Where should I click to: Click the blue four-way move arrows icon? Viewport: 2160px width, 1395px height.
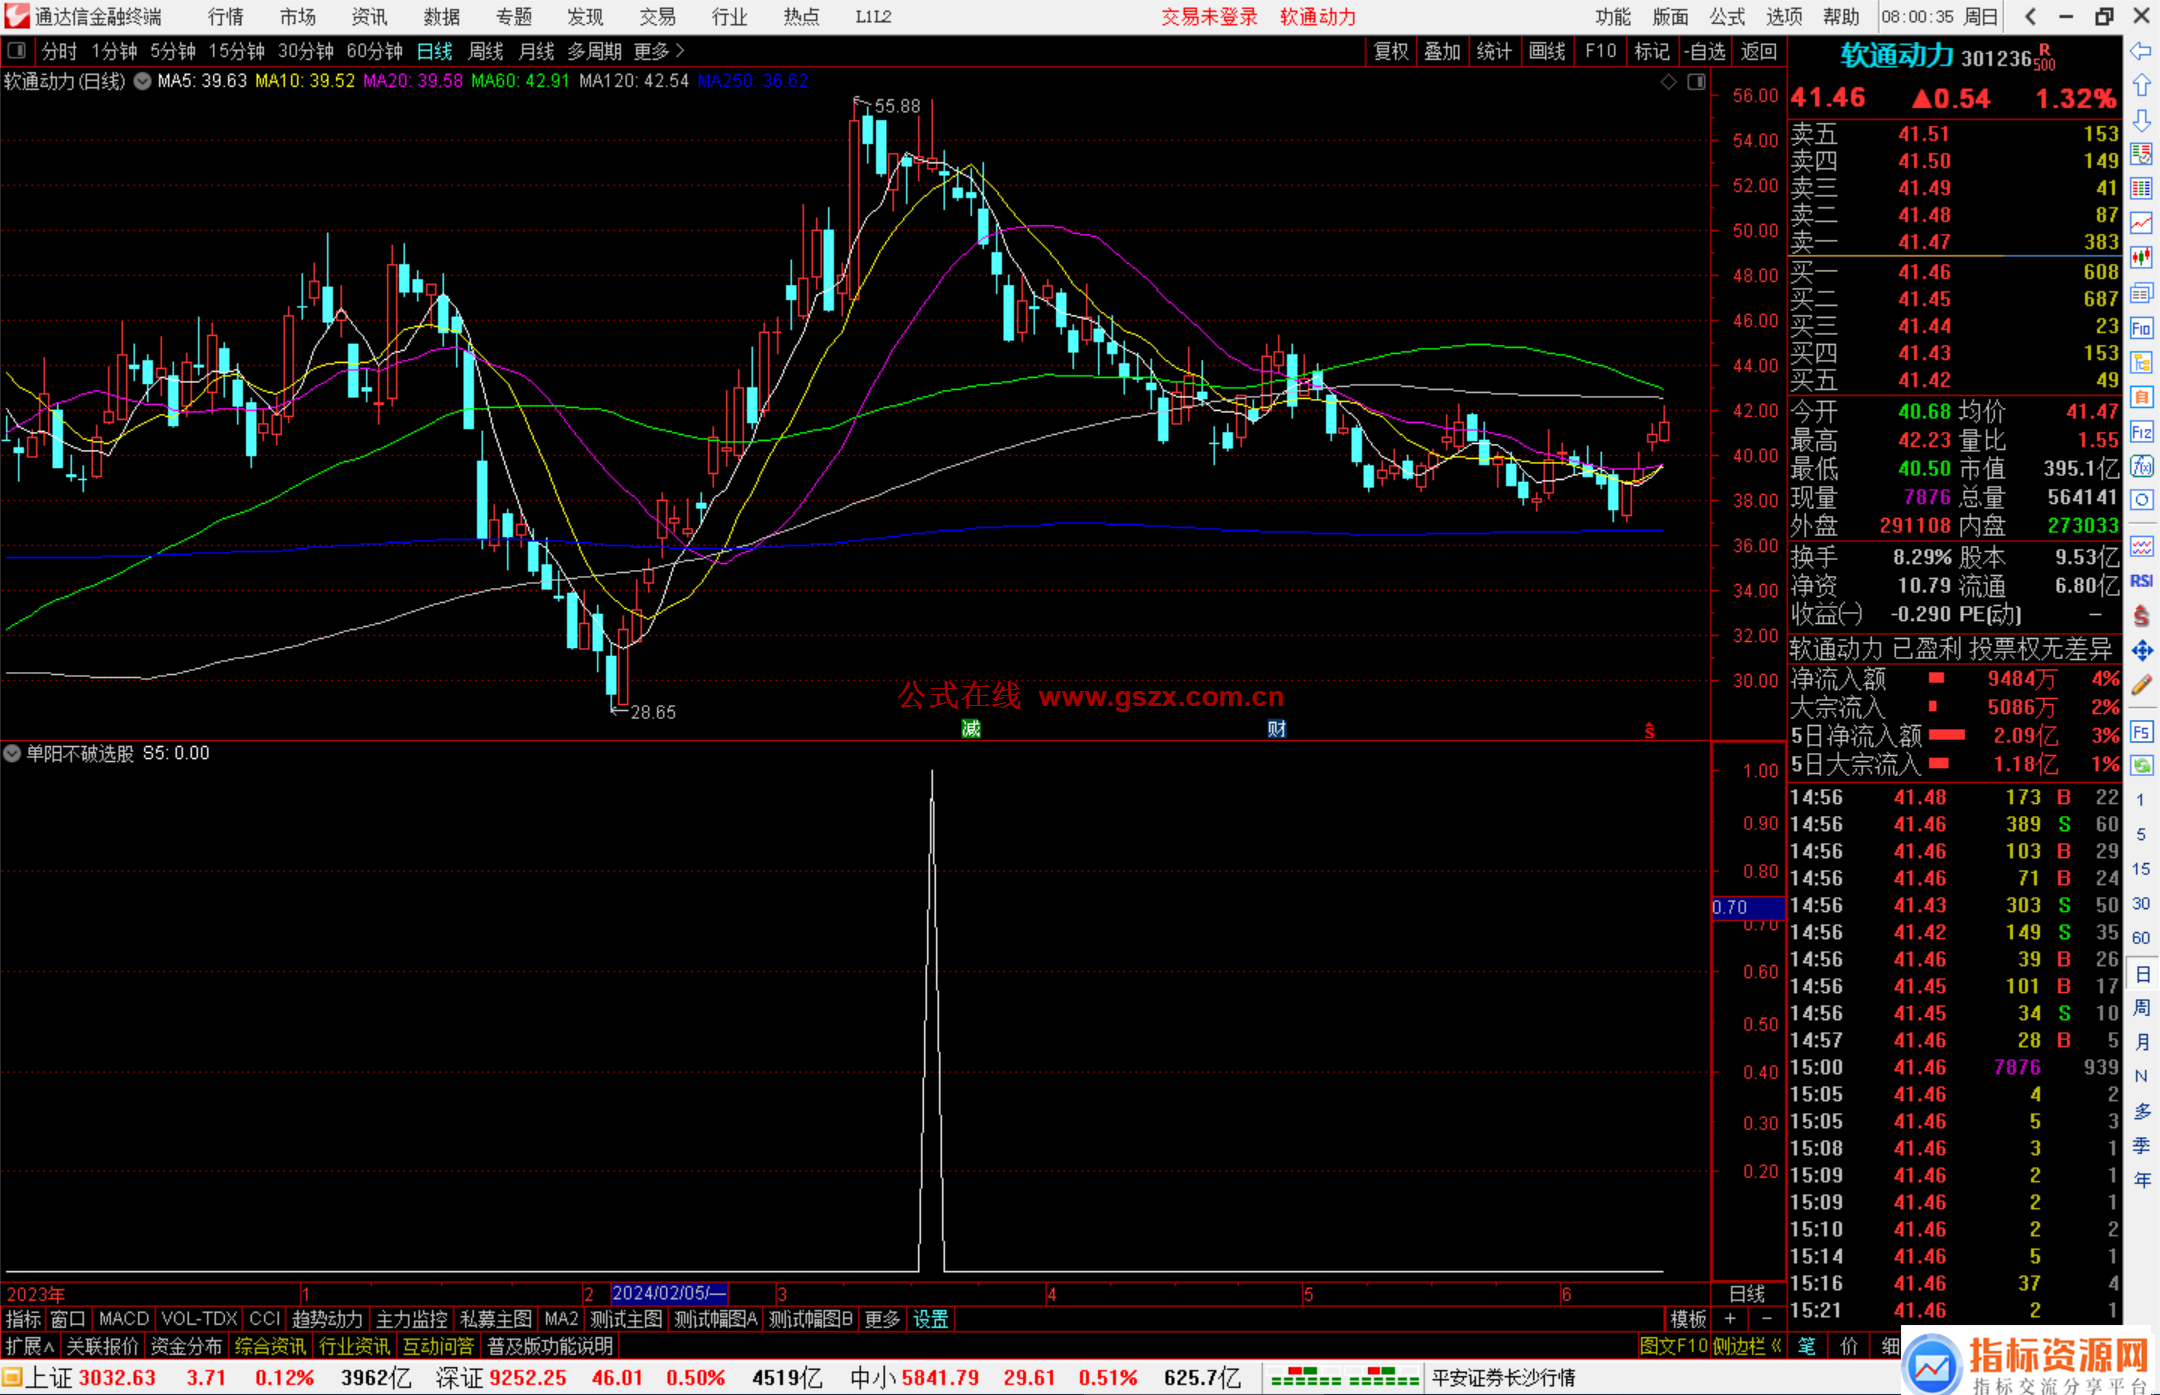point(2141,651)
